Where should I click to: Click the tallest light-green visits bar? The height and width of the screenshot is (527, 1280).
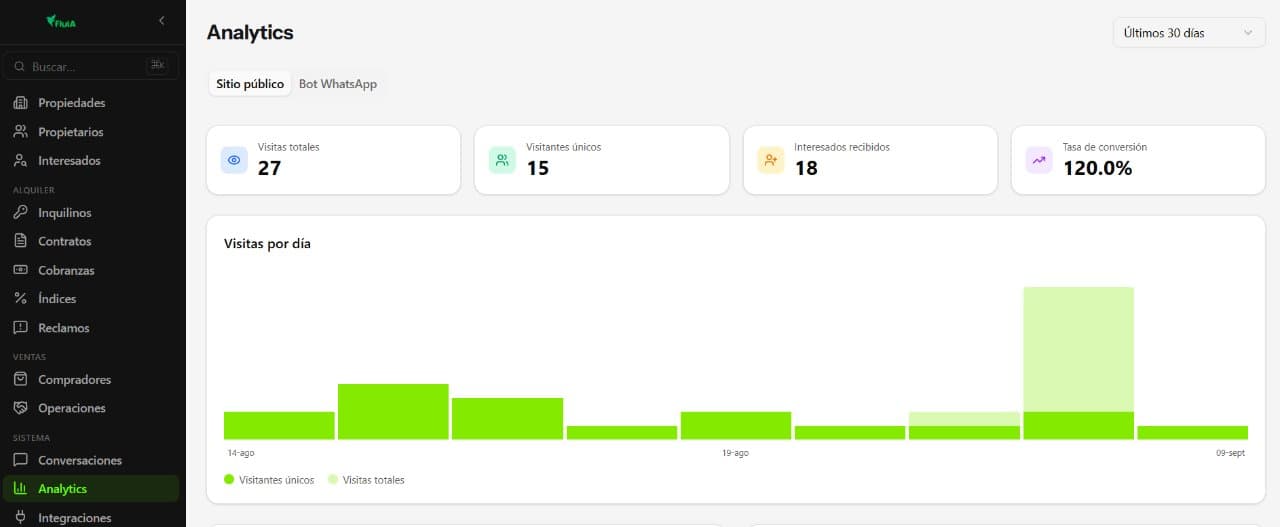1078,349
